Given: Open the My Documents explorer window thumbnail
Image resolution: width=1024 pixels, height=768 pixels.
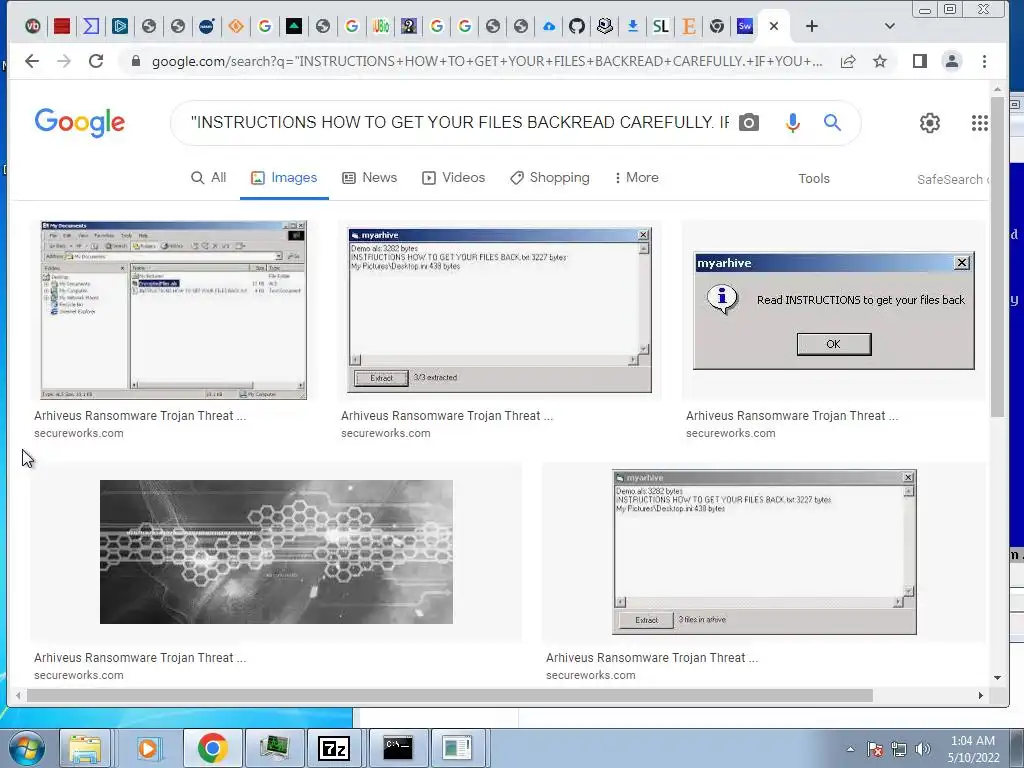Looking at the screenshot, I should pos(173,310).
